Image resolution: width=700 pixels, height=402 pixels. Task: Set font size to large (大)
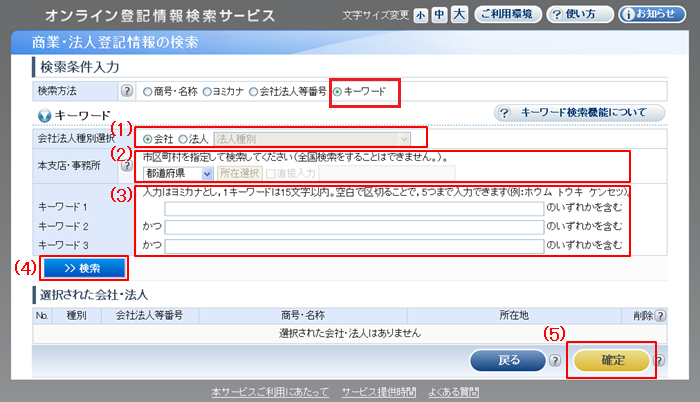click(459, 14)
